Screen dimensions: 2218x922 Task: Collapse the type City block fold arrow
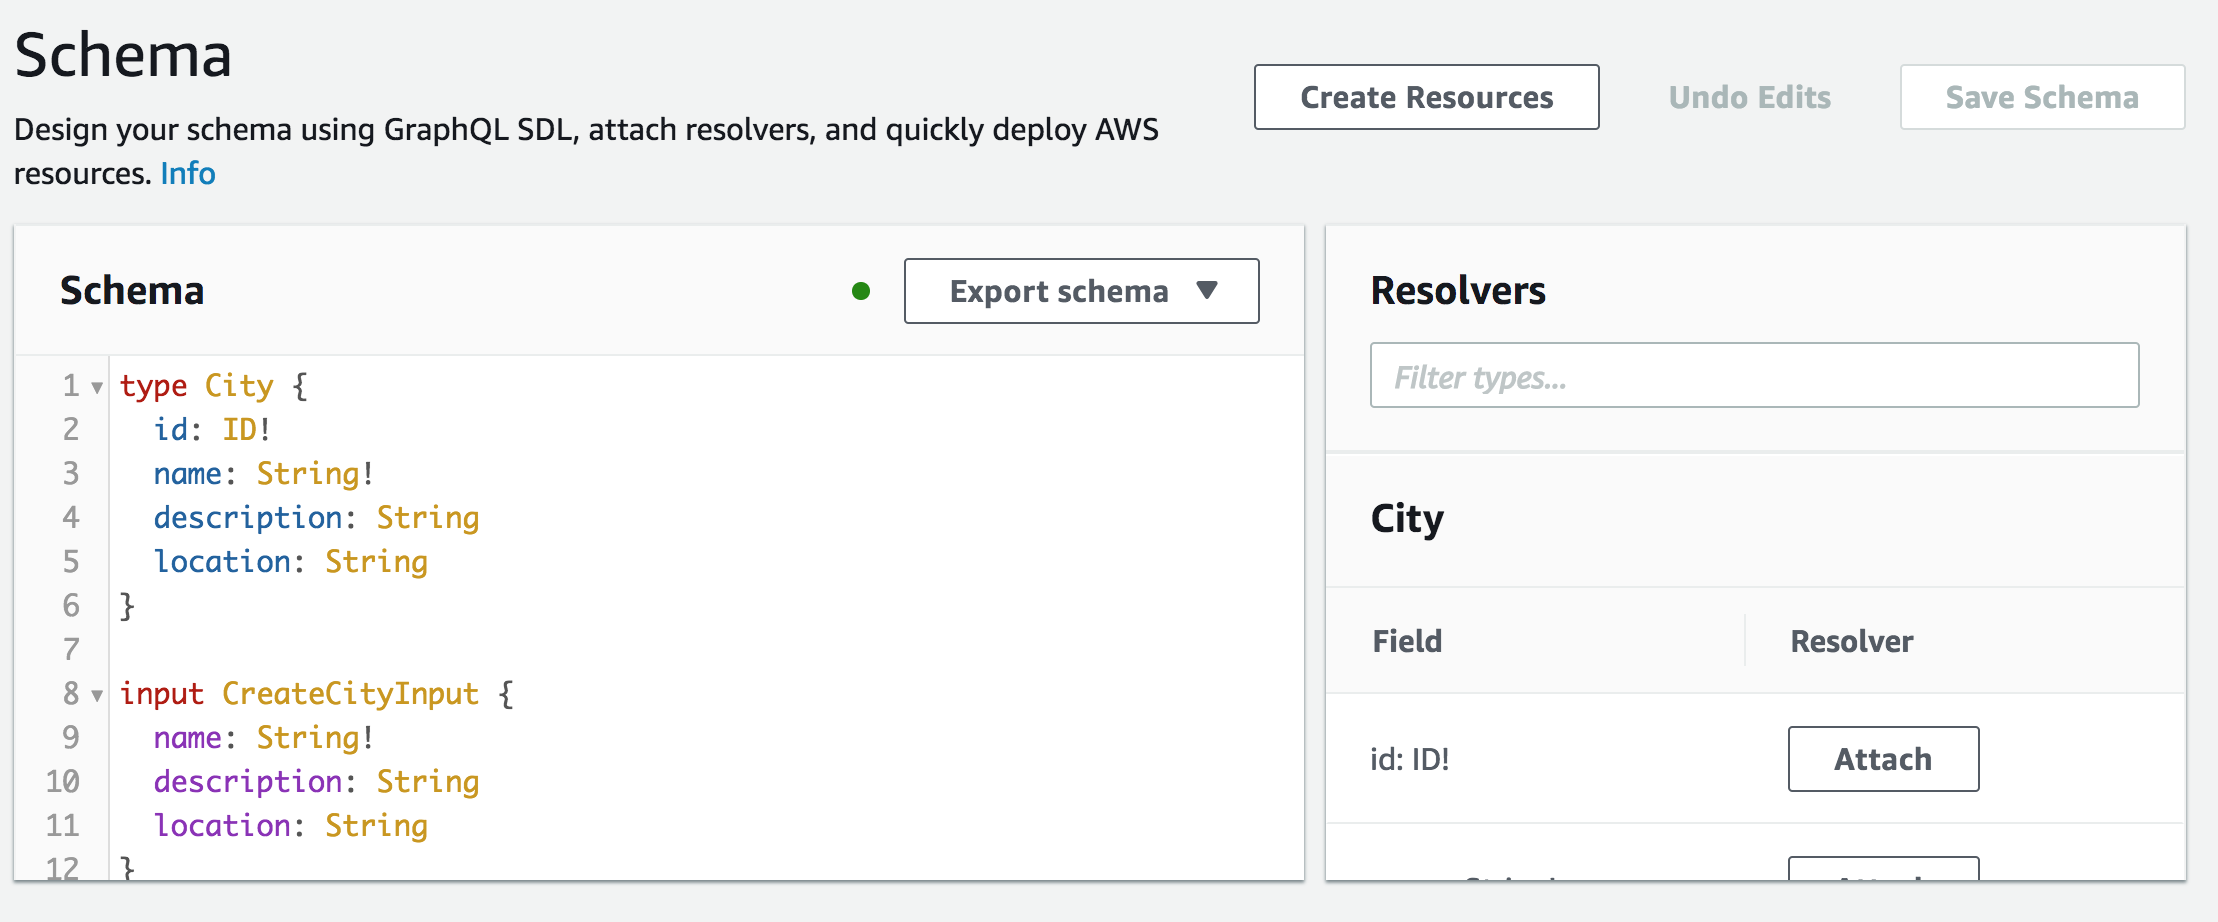tap(97, 387)
